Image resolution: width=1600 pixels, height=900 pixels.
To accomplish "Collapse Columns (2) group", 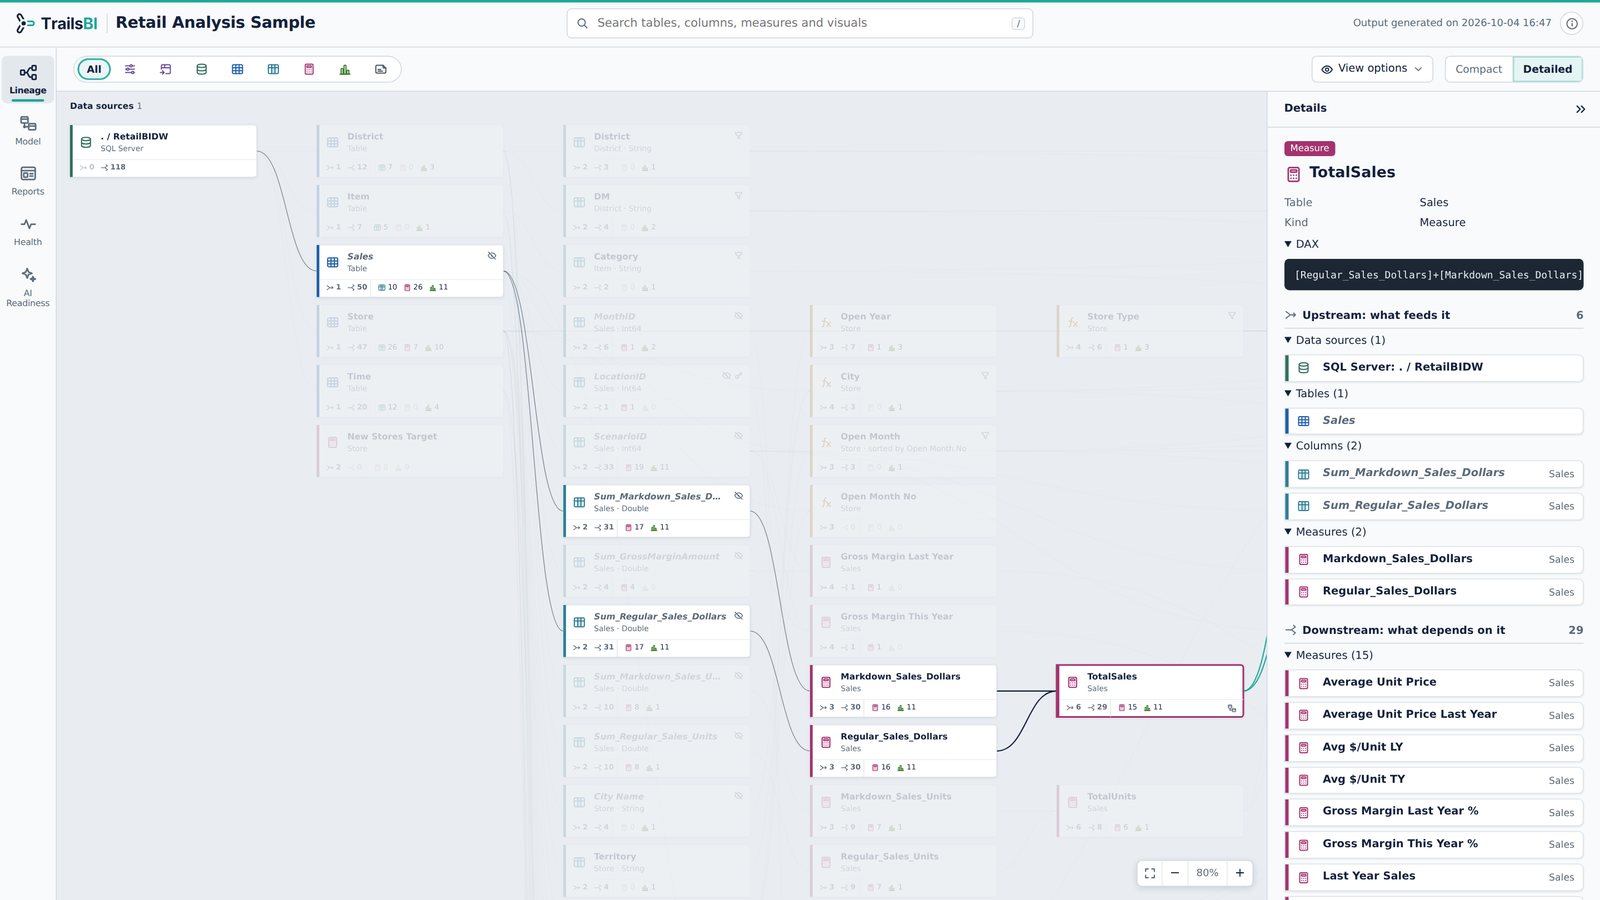I will [x=1322, y=446].
